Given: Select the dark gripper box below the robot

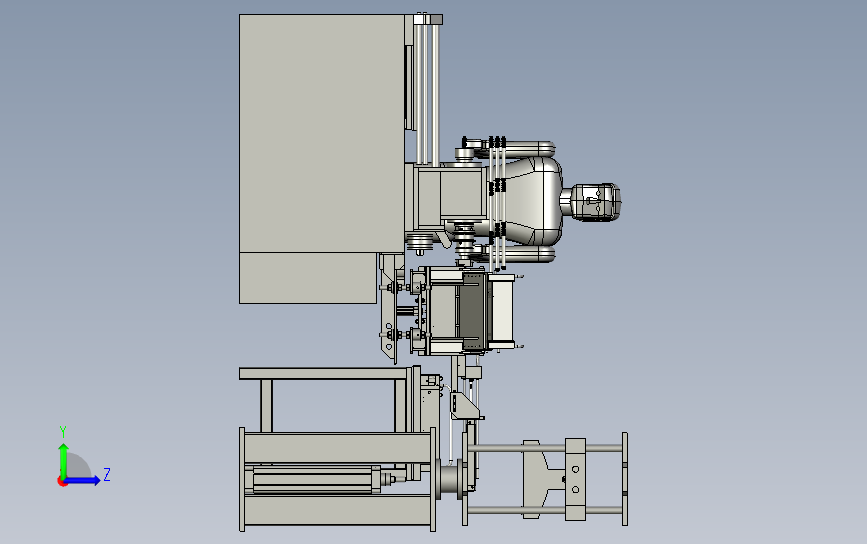Looking at the screenshot, I should (x=473, y=312).
